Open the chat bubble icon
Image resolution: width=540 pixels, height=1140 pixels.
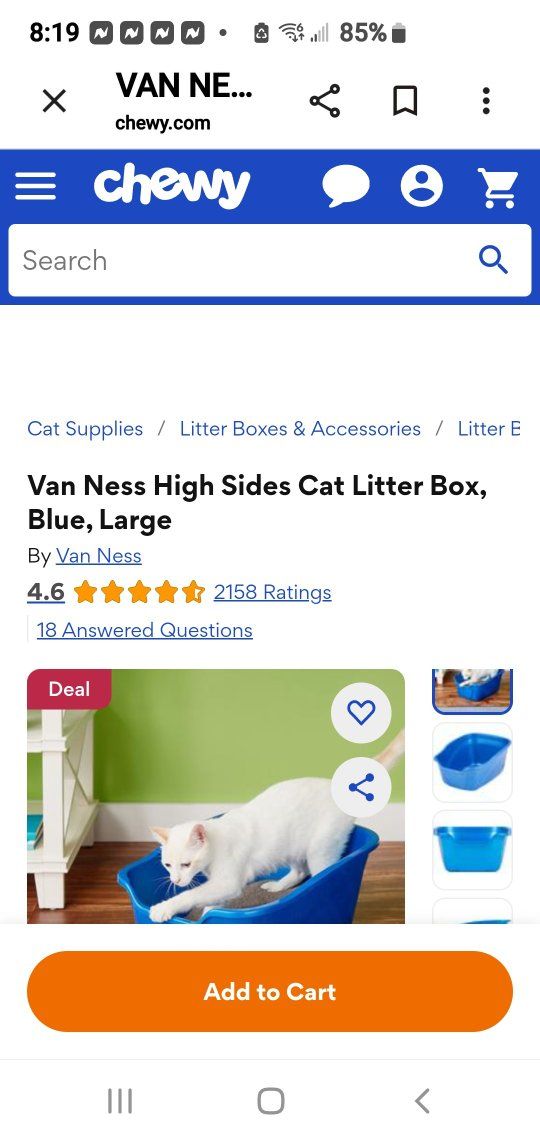click(x=345, y=186)
